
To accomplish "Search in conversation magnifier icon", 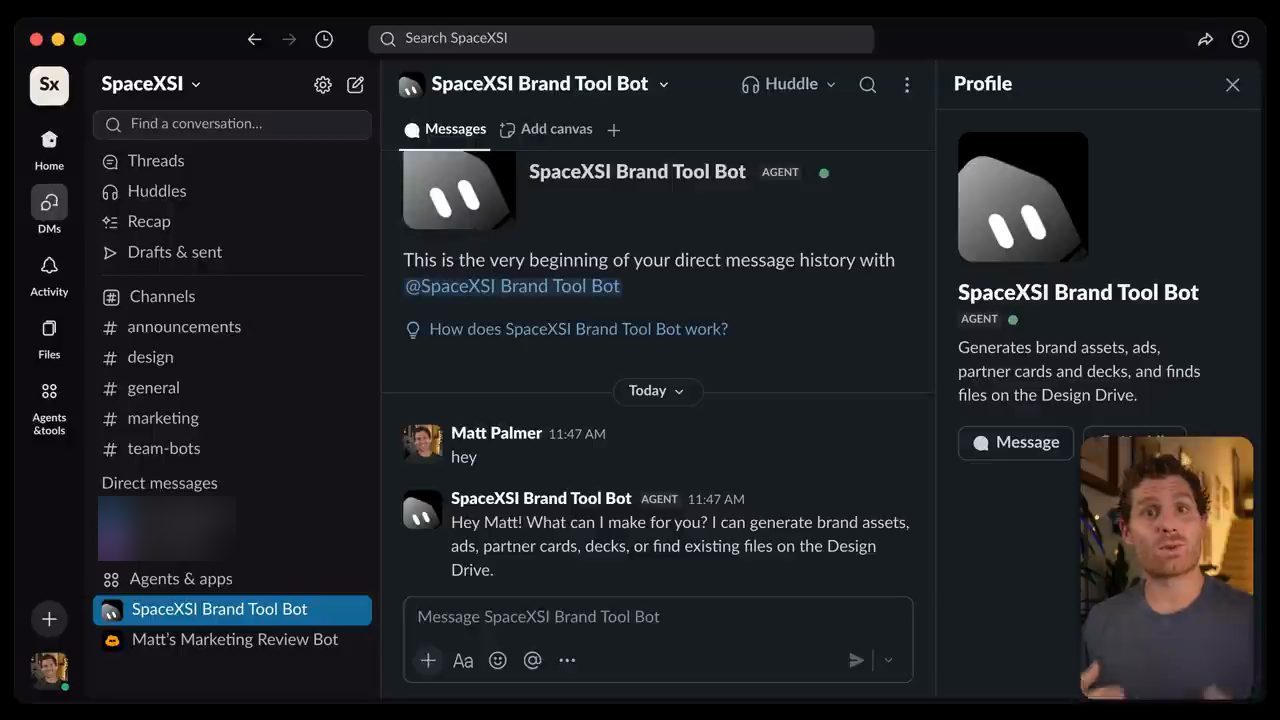I will tap(868, 85).
